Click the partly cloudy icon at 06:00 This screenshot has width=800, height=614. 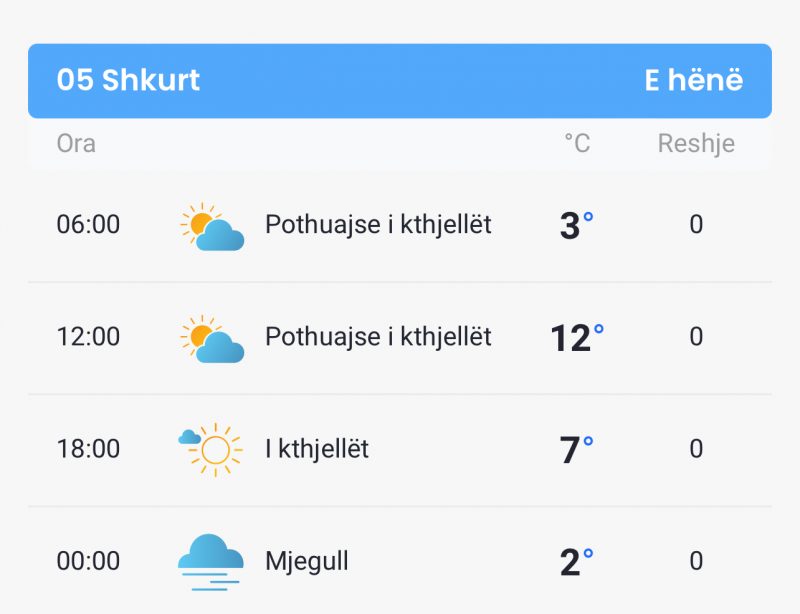pyautogui.click(x=212, y=226)
